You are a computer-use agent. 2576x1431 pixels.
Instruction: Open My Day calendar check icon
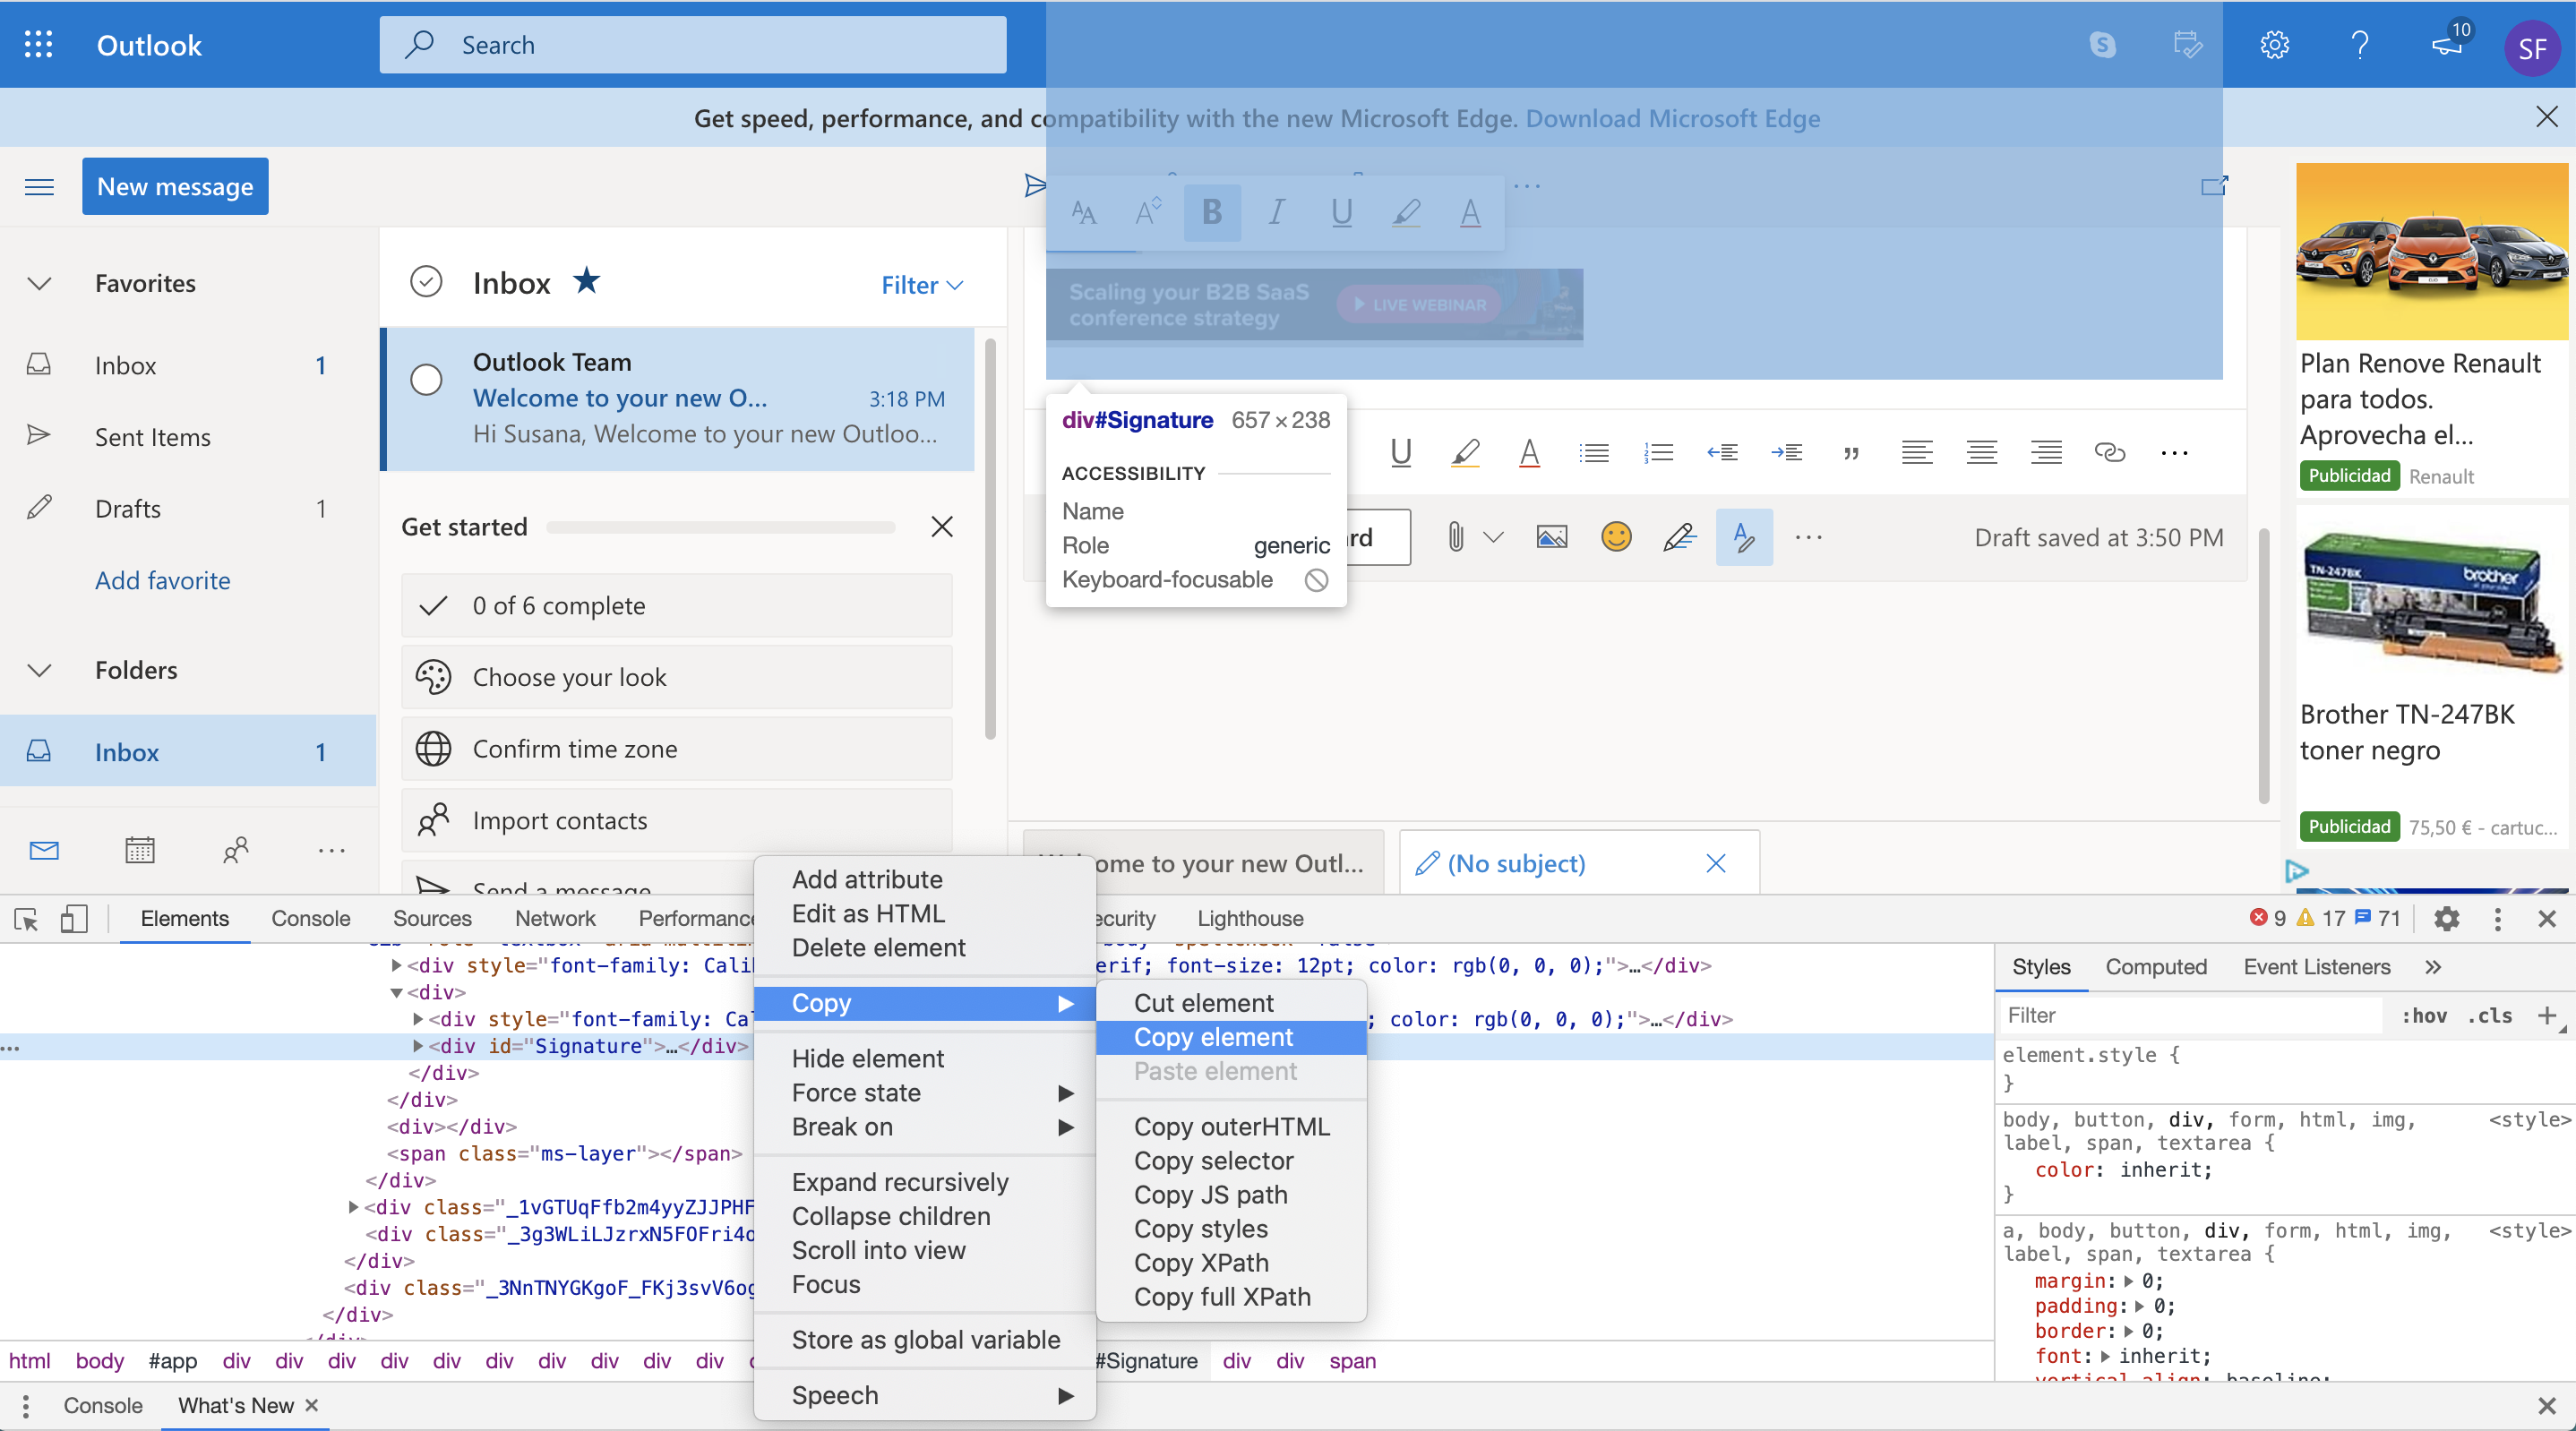coord(2188,45)
